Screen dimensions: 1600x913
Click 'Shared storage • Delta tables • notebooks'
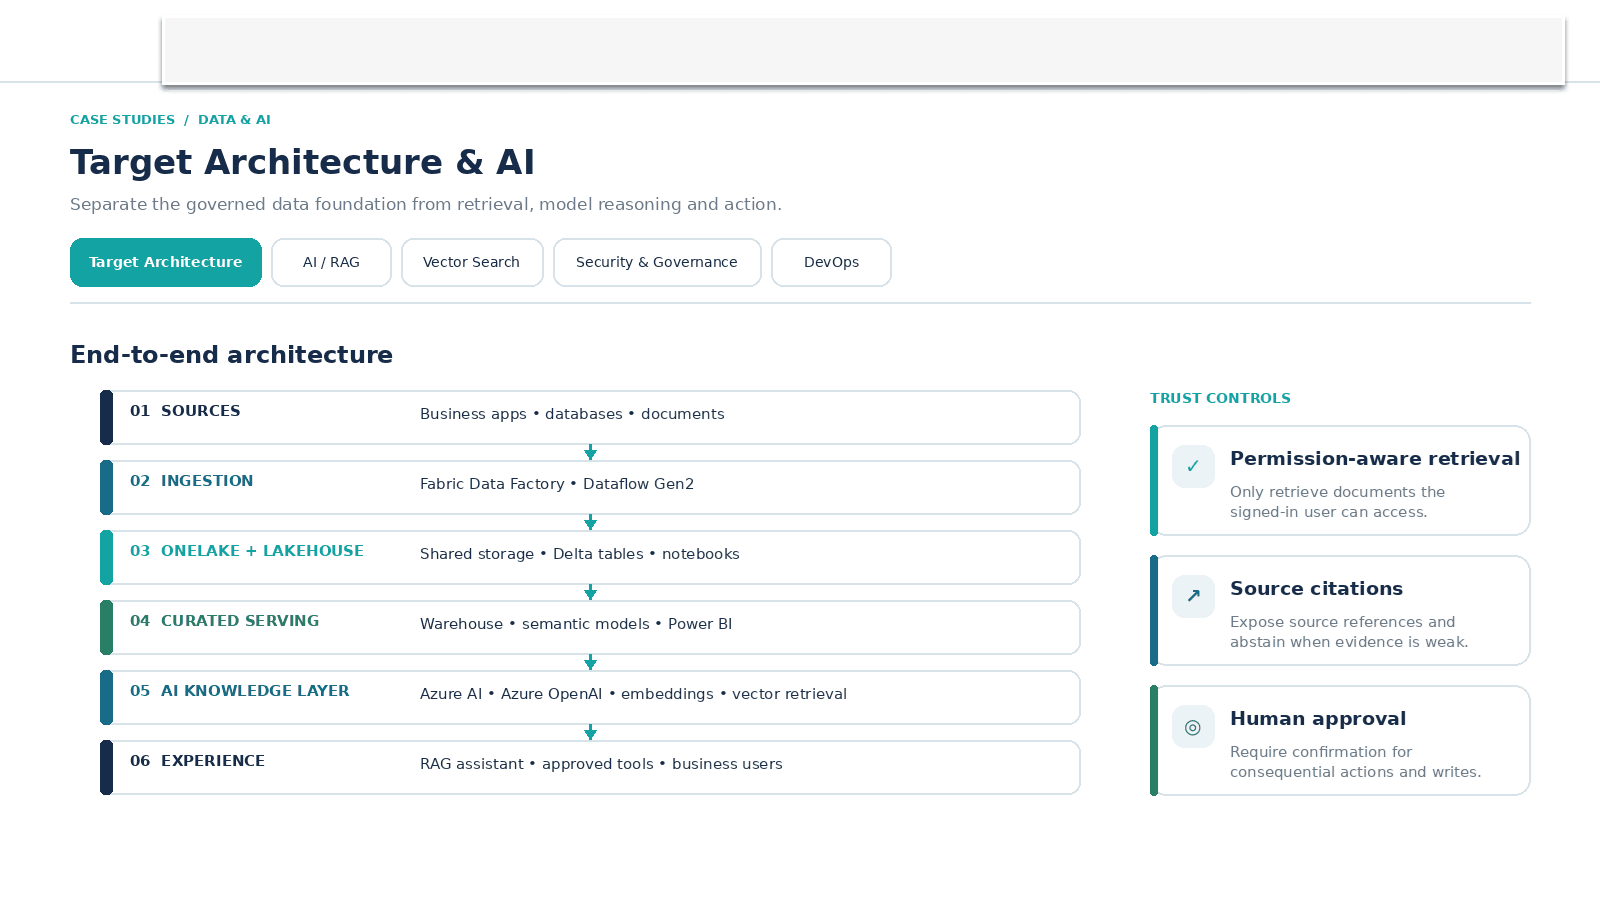point(580,554)
